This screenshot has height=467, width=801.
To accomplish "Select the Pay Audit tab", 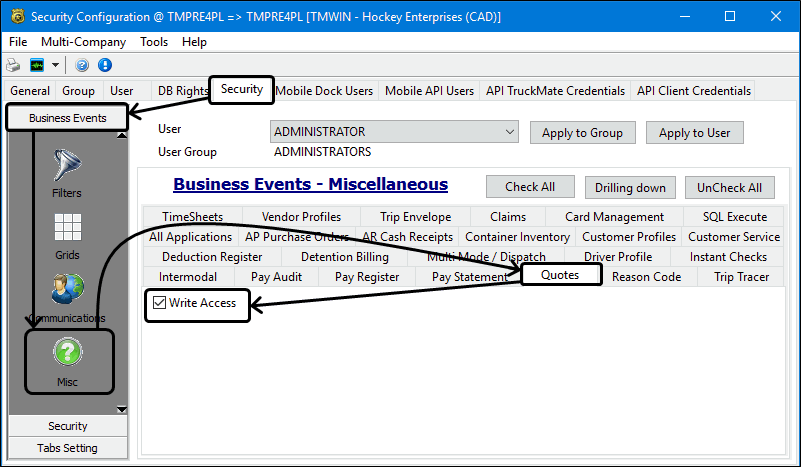I will [276, 277].
